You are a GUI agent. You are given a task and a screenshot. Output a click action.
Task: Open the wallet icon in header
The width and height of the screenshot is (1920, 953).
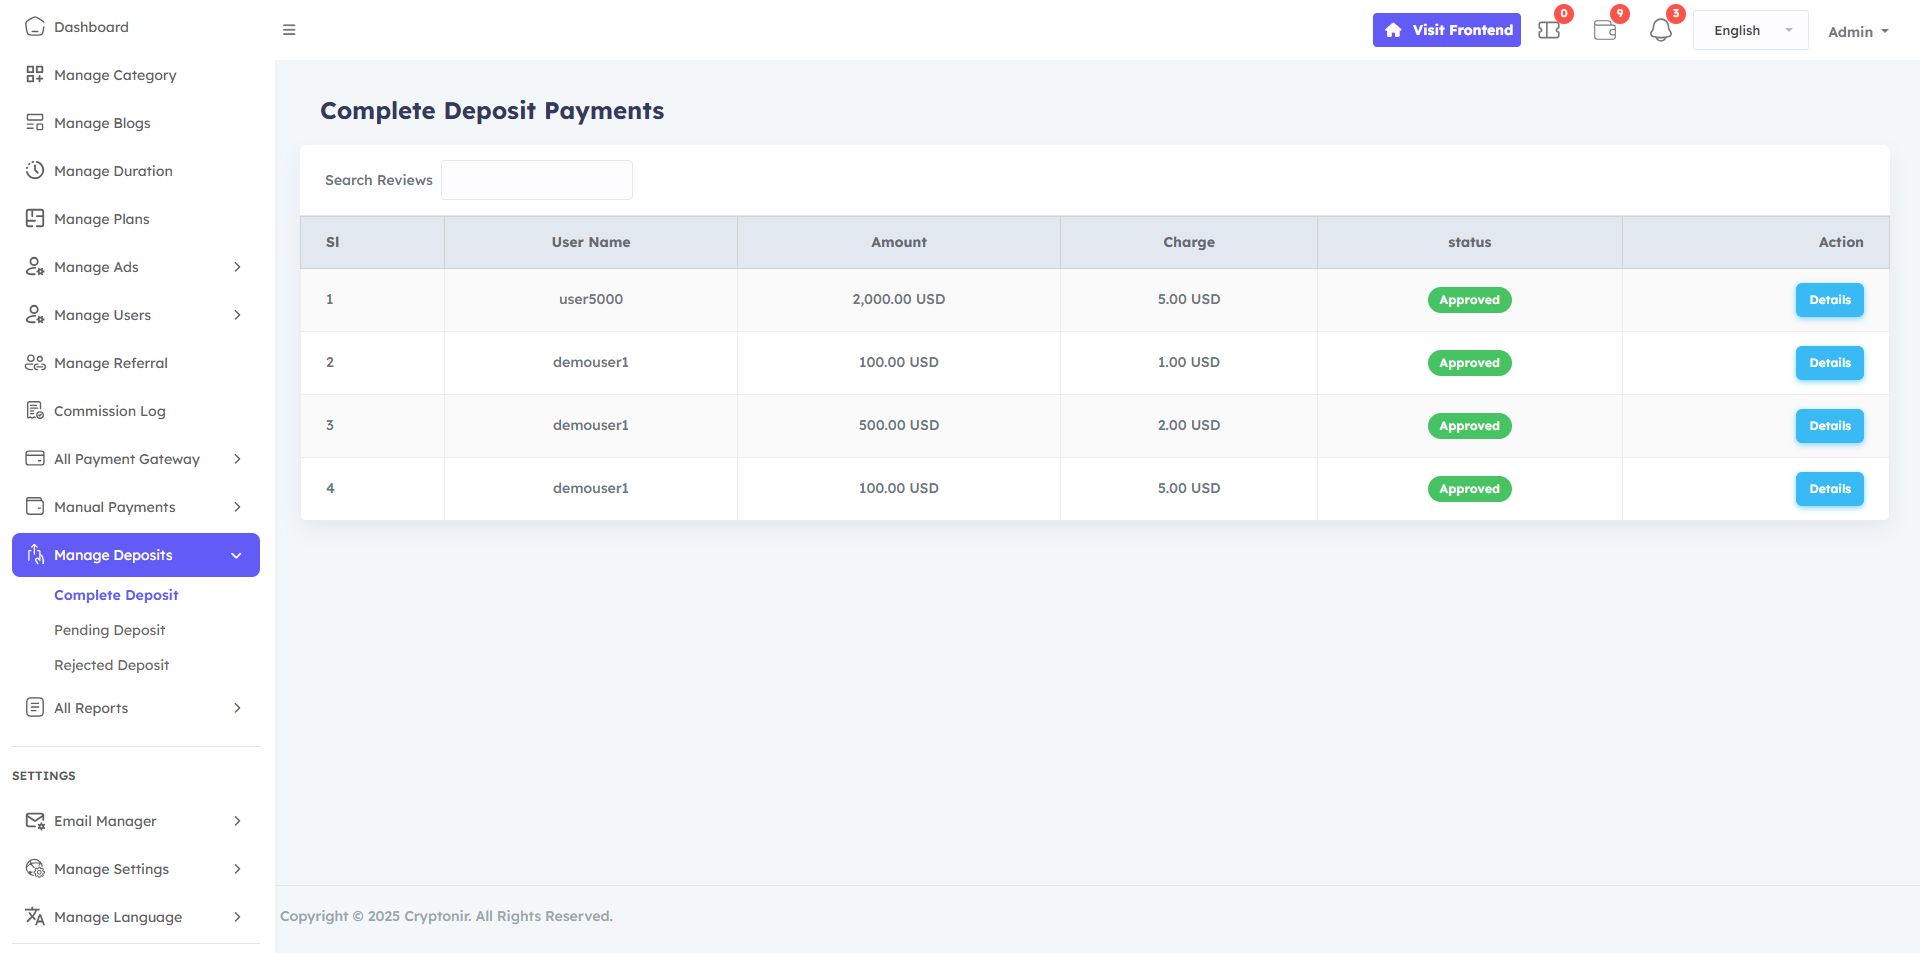coord(1604,31)
